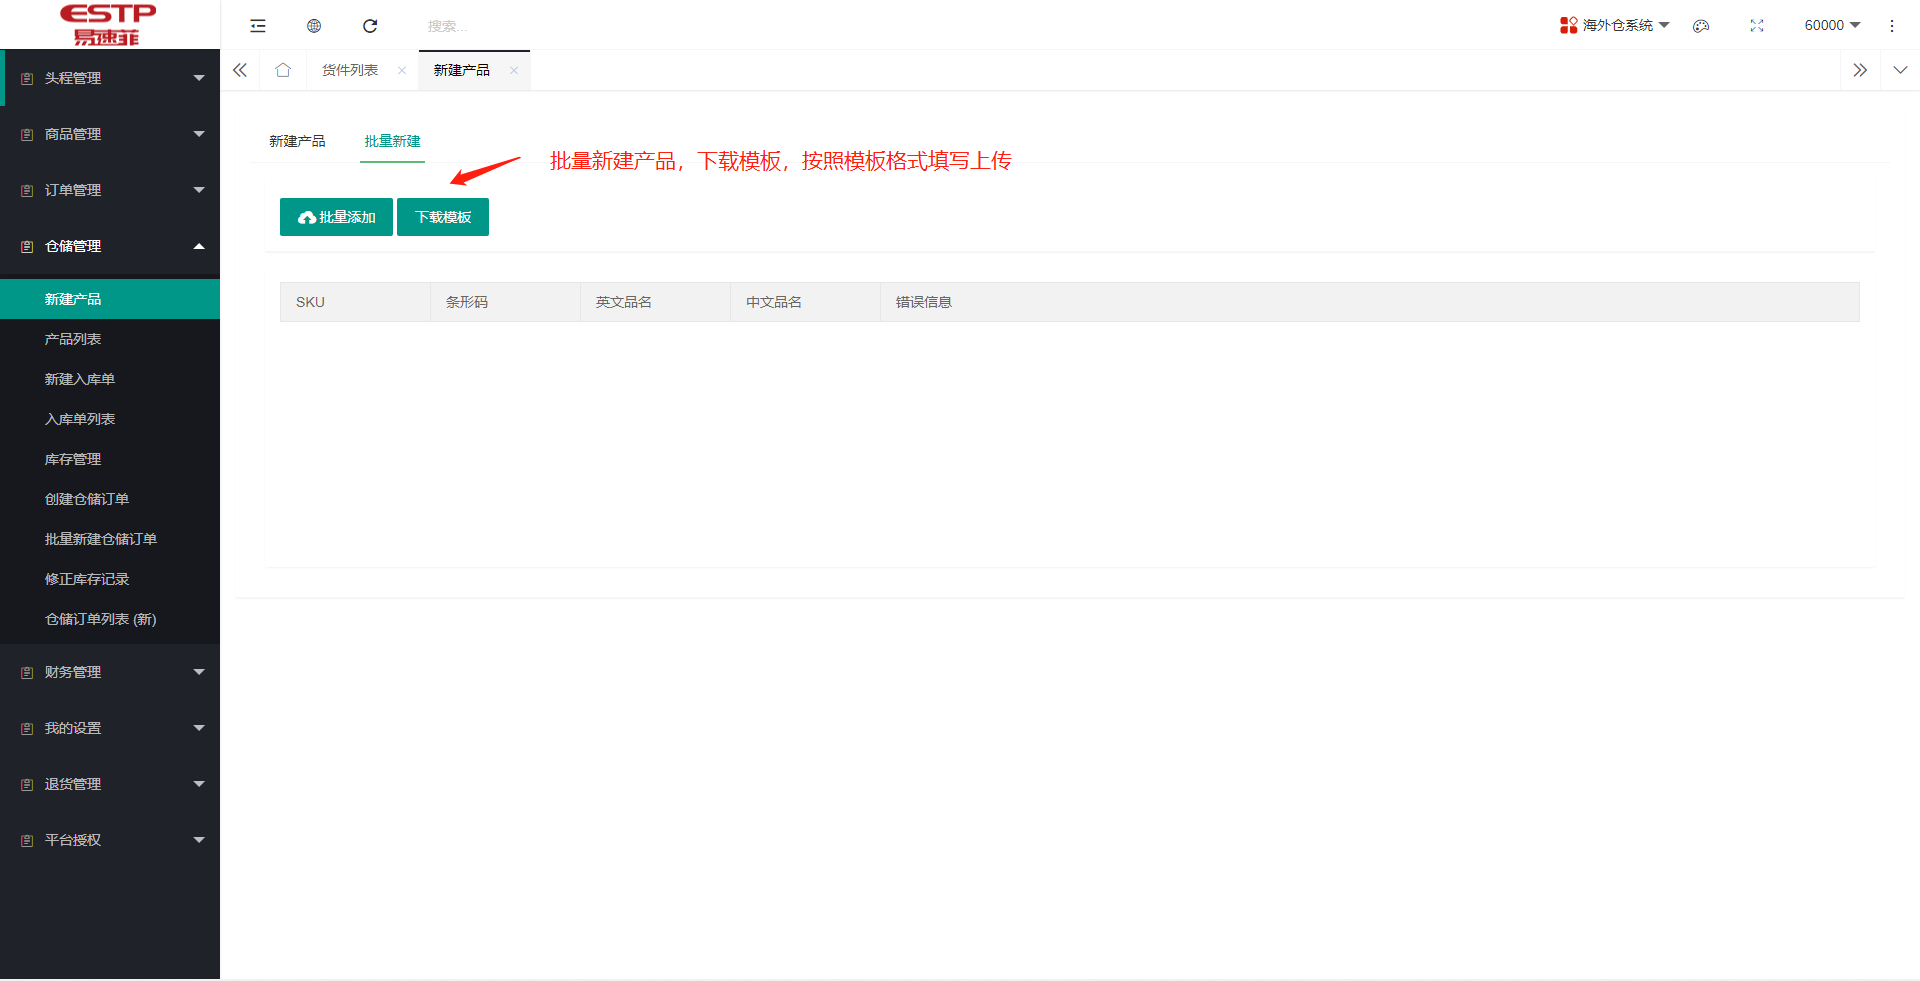Open the 60000 account dropdown

(x=1832, y=25)
